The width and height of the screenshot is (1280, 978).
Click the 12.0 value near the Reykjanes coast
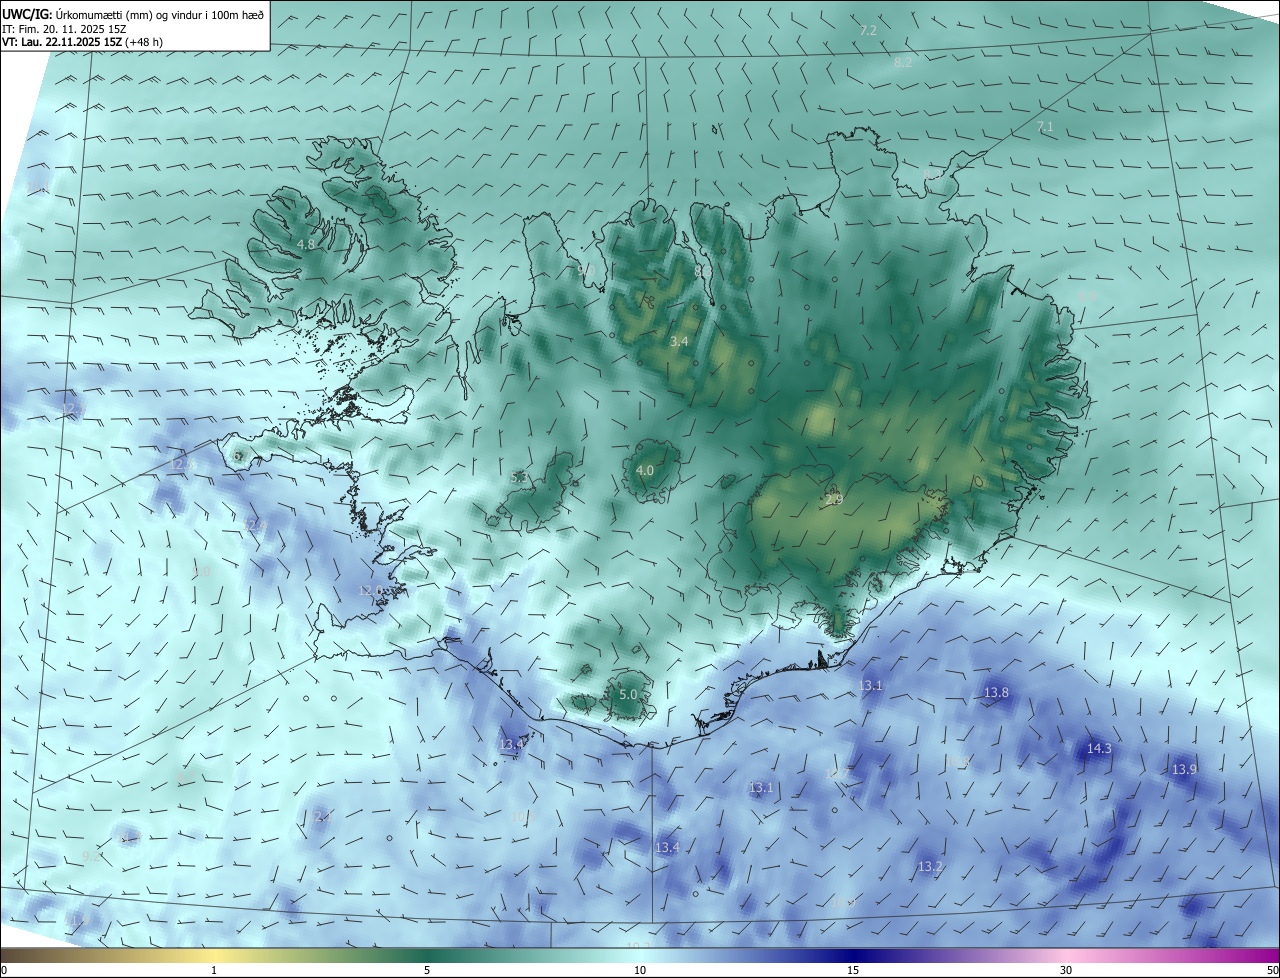pos(371,591)
